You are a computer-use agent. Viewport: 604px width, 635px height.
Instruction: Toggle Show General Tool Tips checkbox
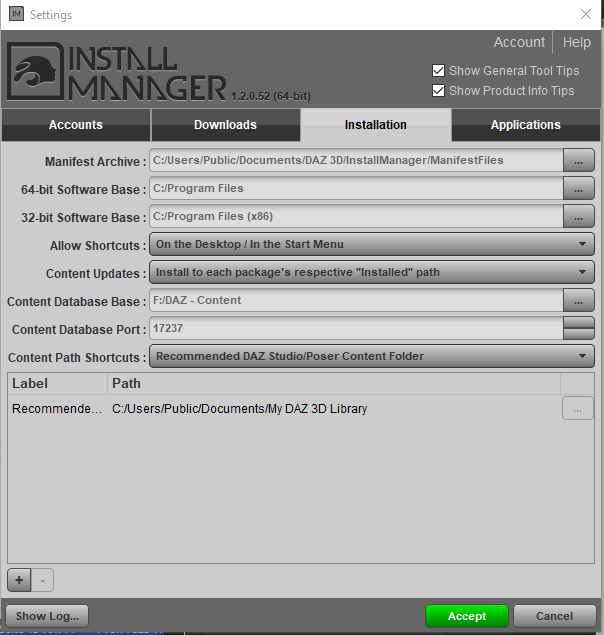[x=438, y=70]
